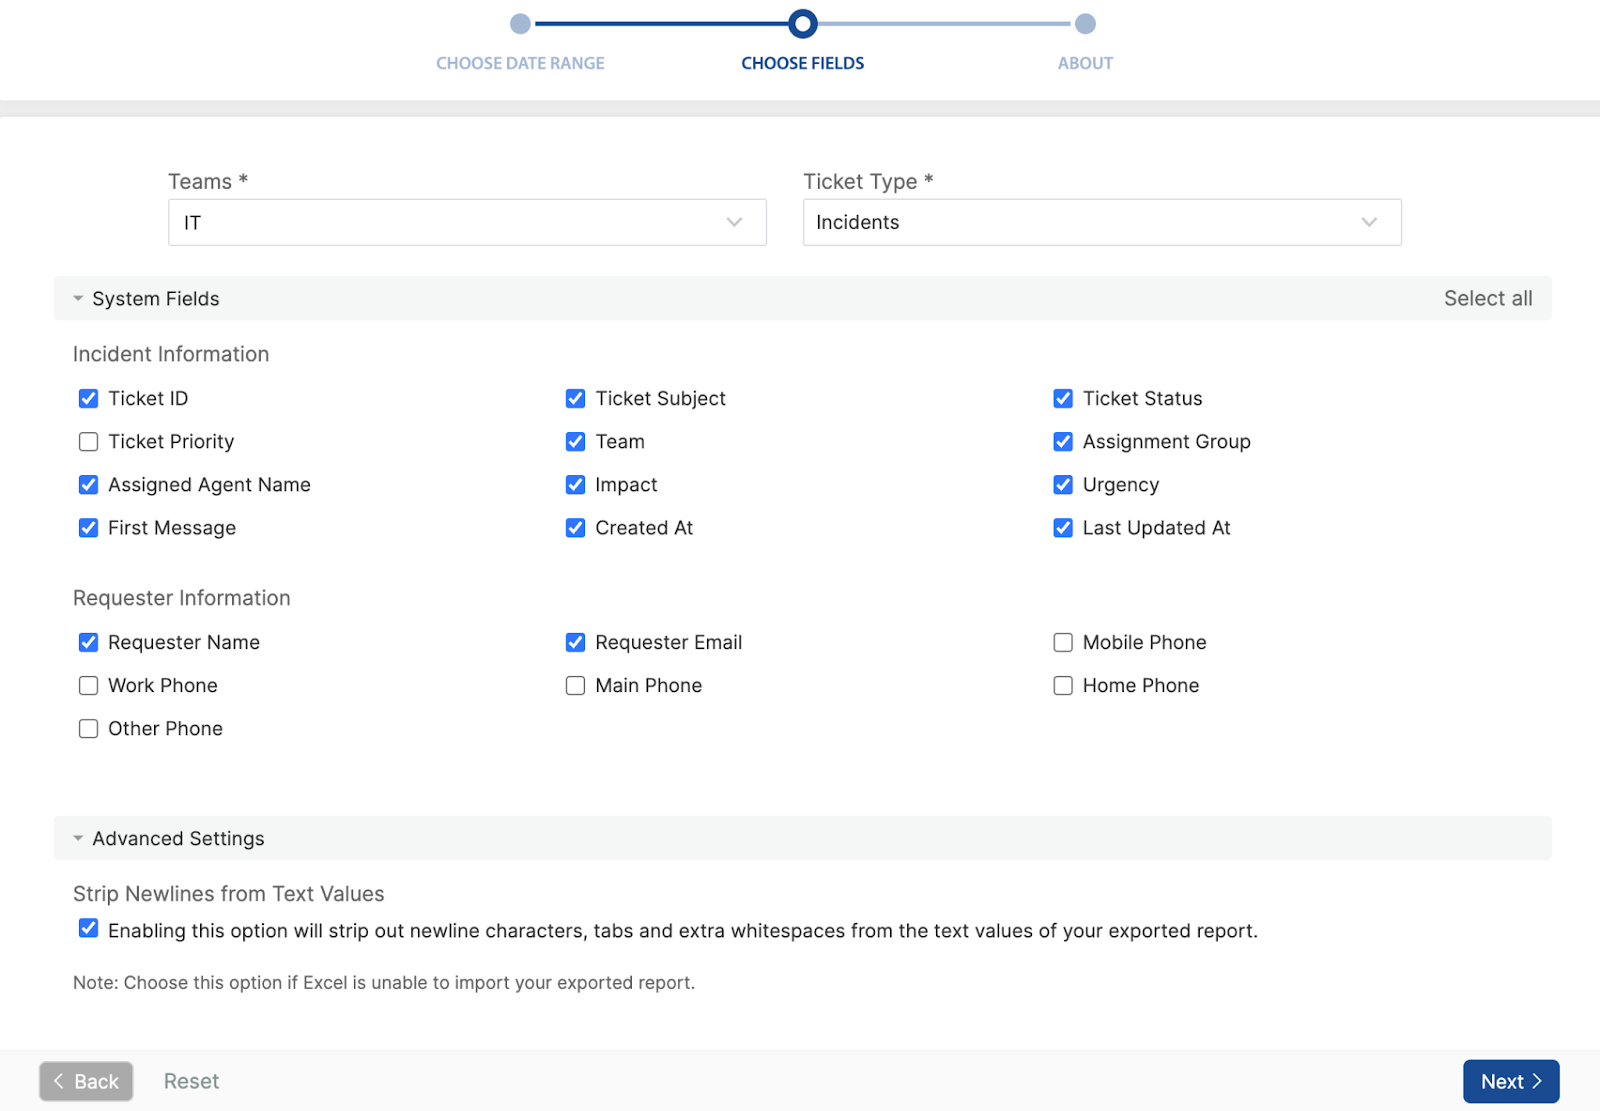
Task: Proceed with the Next button
Action: coord(1511,1081)
